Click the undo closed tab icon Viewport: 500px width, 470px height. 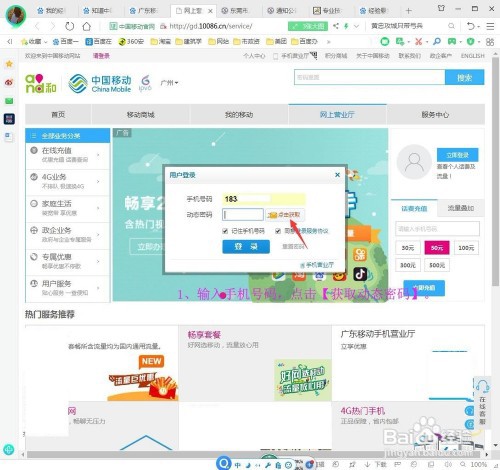click(x=470, y=26)
